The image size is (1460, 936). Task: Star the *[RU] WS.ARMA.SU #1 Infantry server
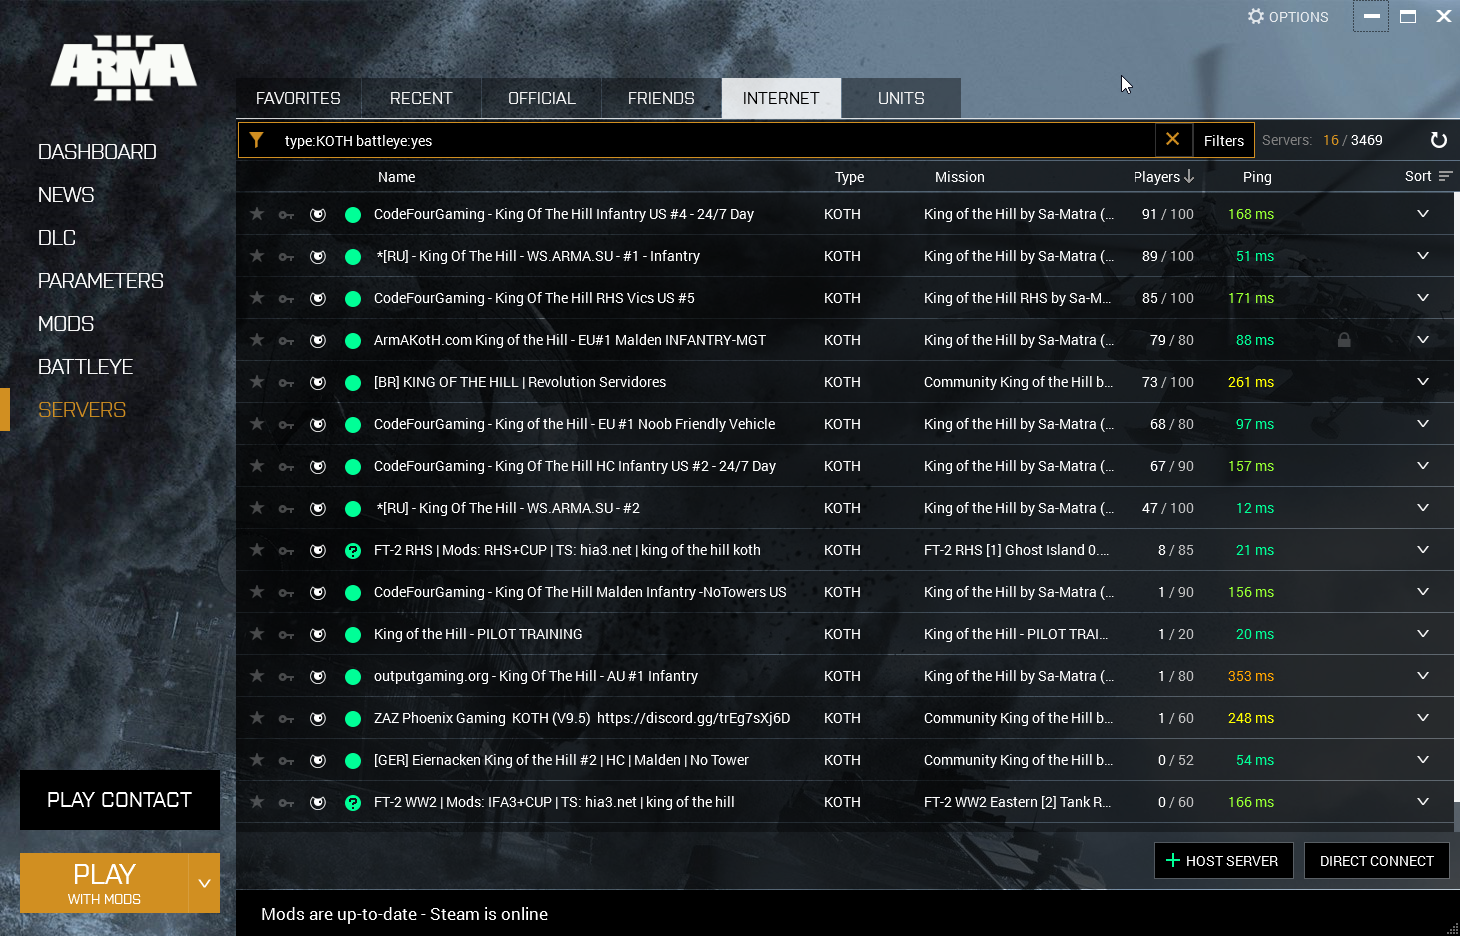[257, 256]
